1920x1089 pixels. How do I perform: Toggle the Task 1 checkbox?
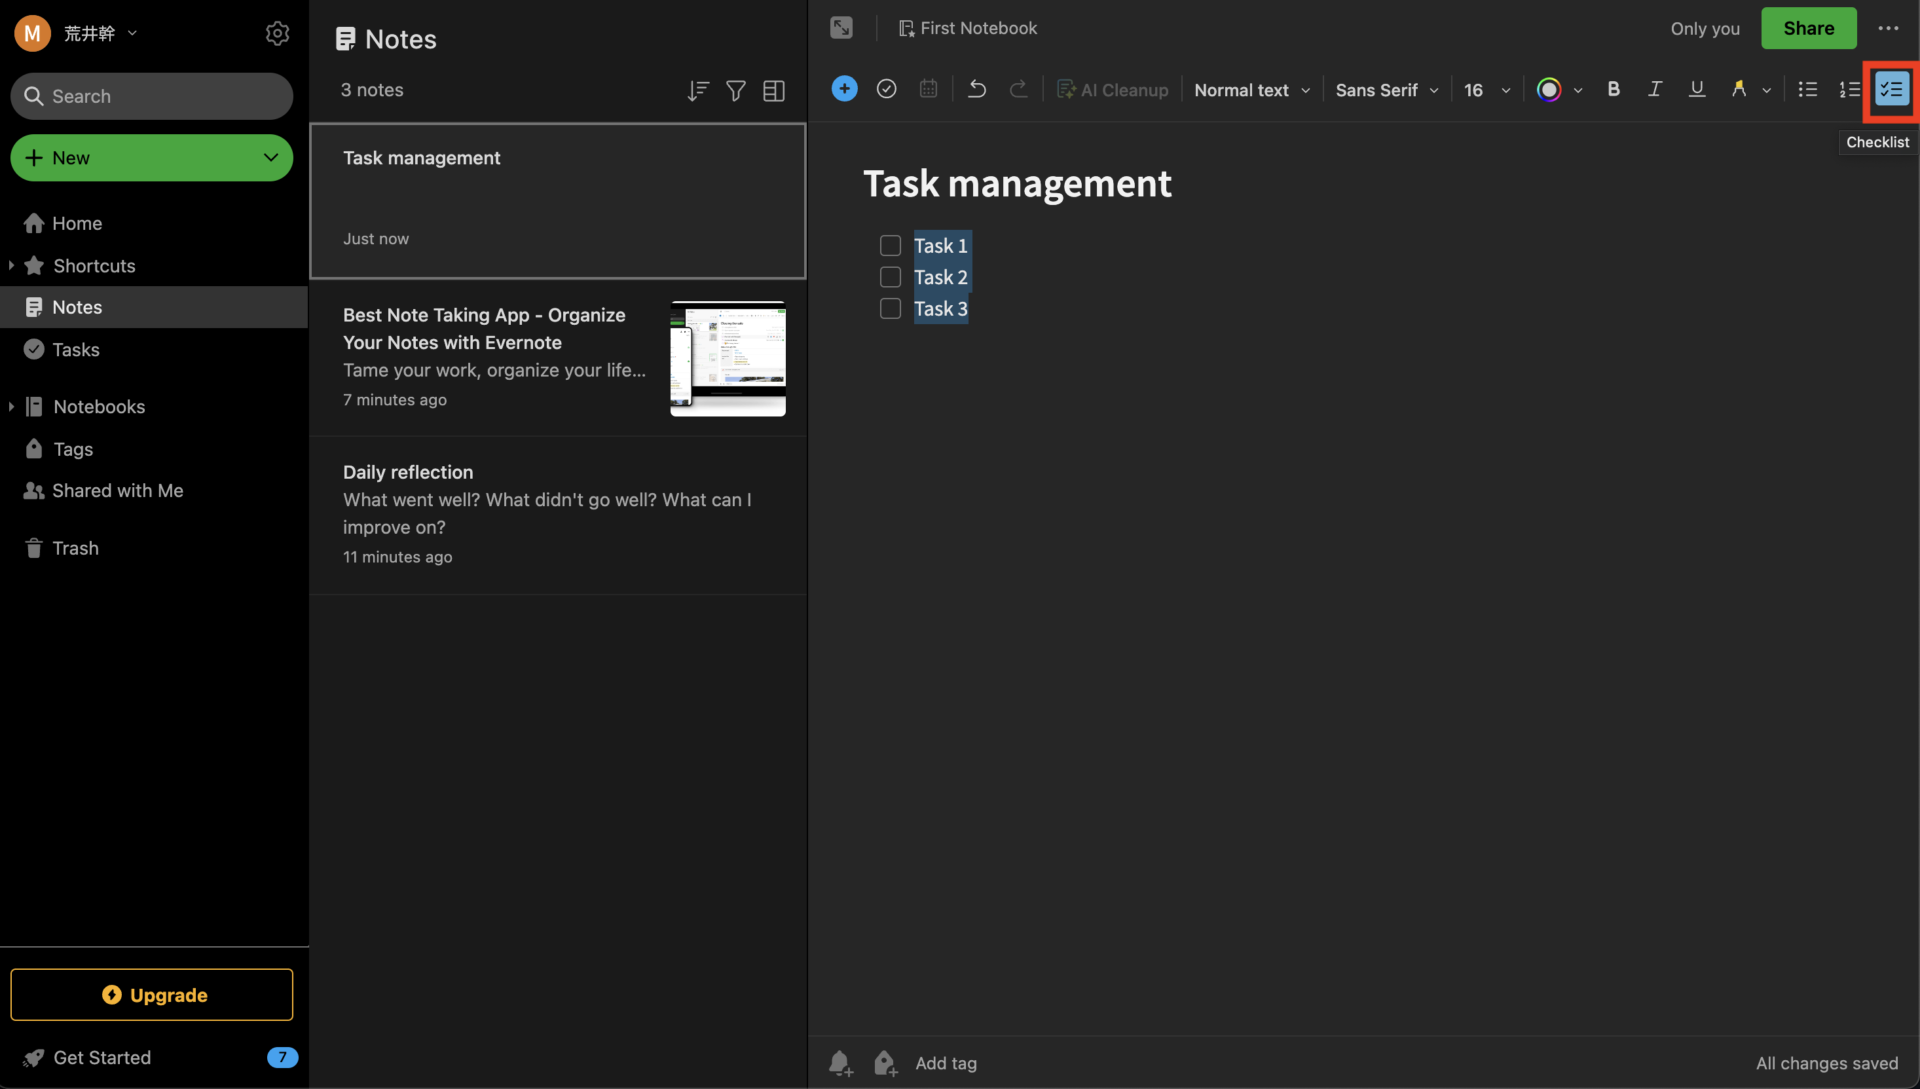(x=889, y=245)
